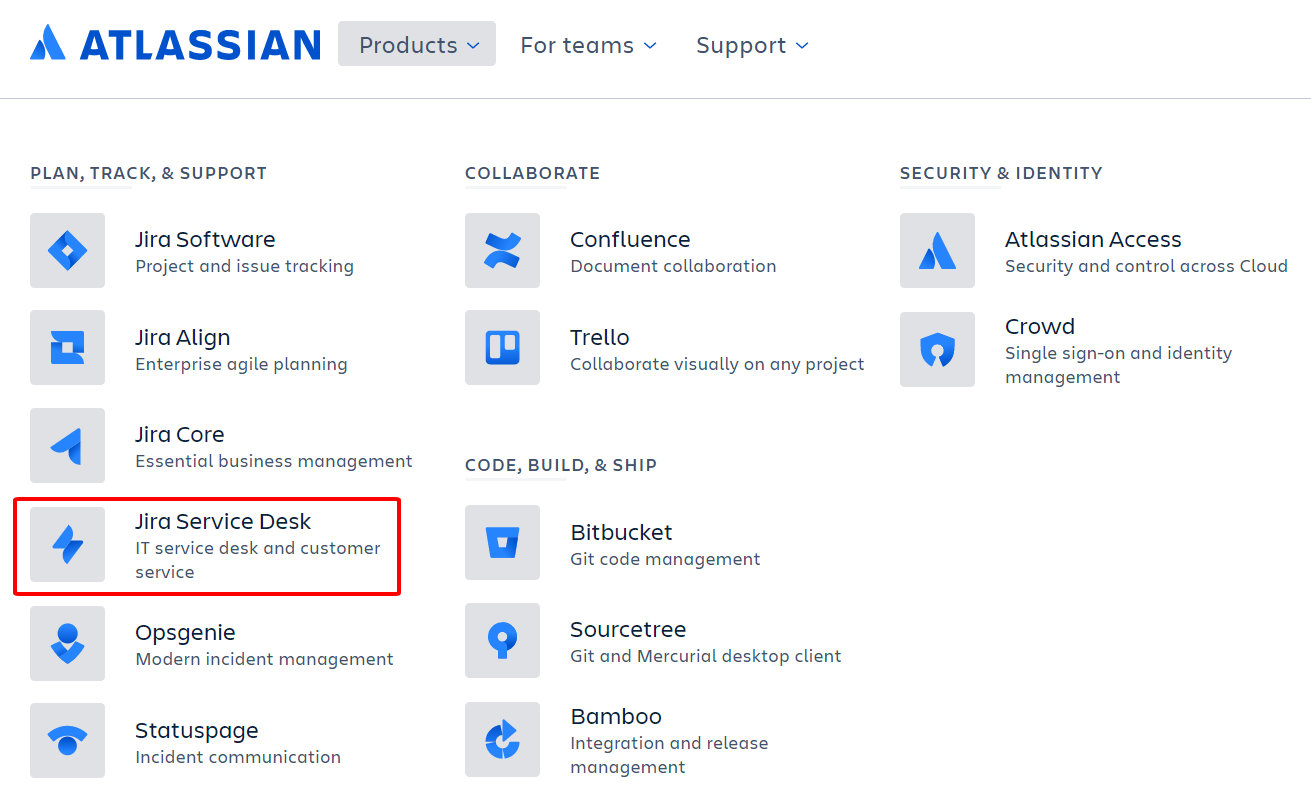Click the Jira Align icon
Viewport: 1311px width, 797px height.
point(67,348)
